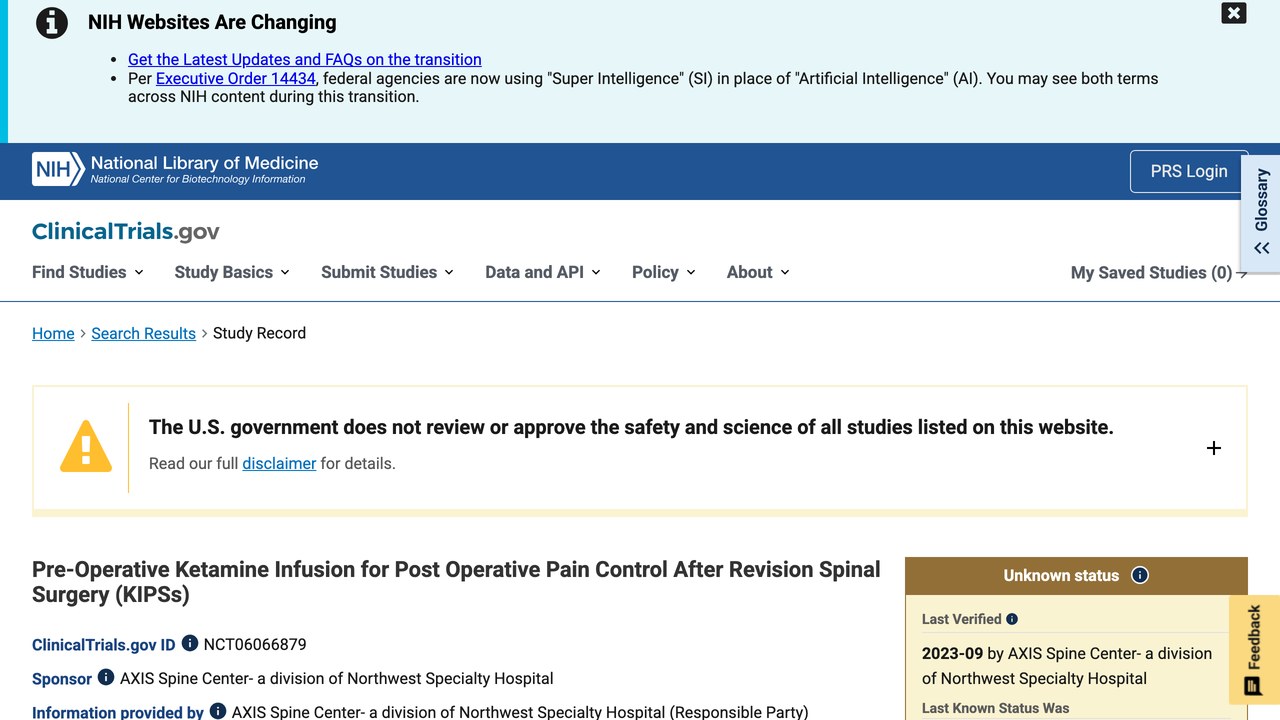Show info for Information provided by

[x=218, y=711]
